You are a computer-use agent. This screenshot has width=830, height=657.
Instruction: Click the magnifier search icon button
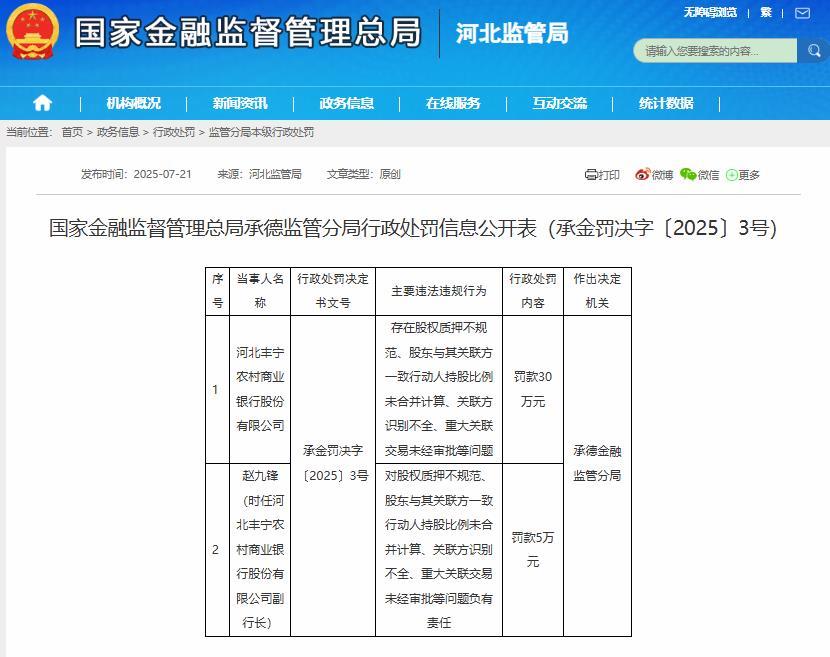(812, 51)
